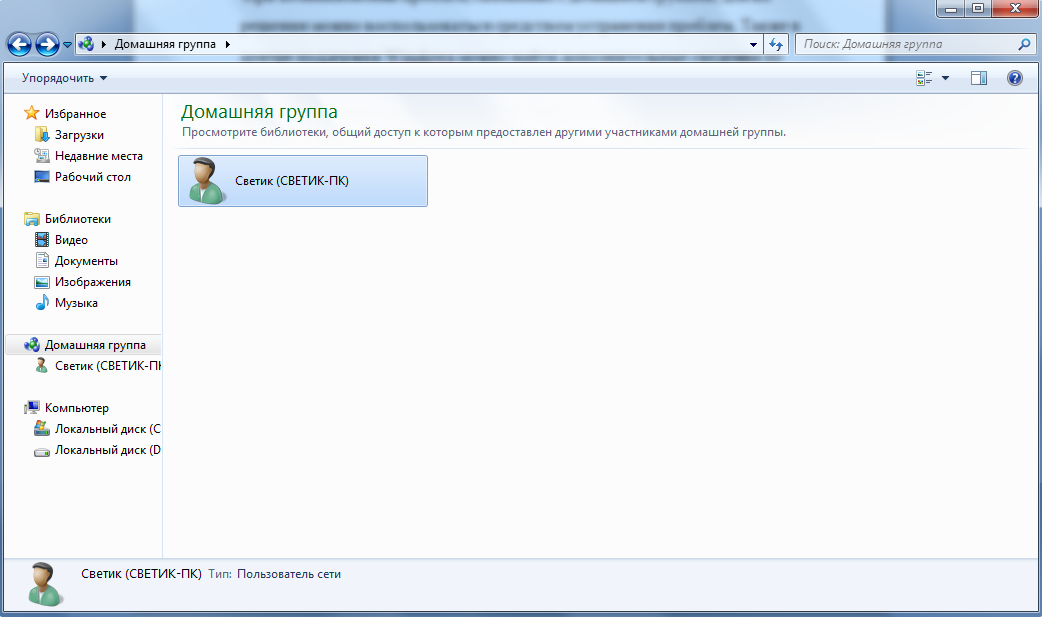Select Недавние места in Favorites

[98, 156]
